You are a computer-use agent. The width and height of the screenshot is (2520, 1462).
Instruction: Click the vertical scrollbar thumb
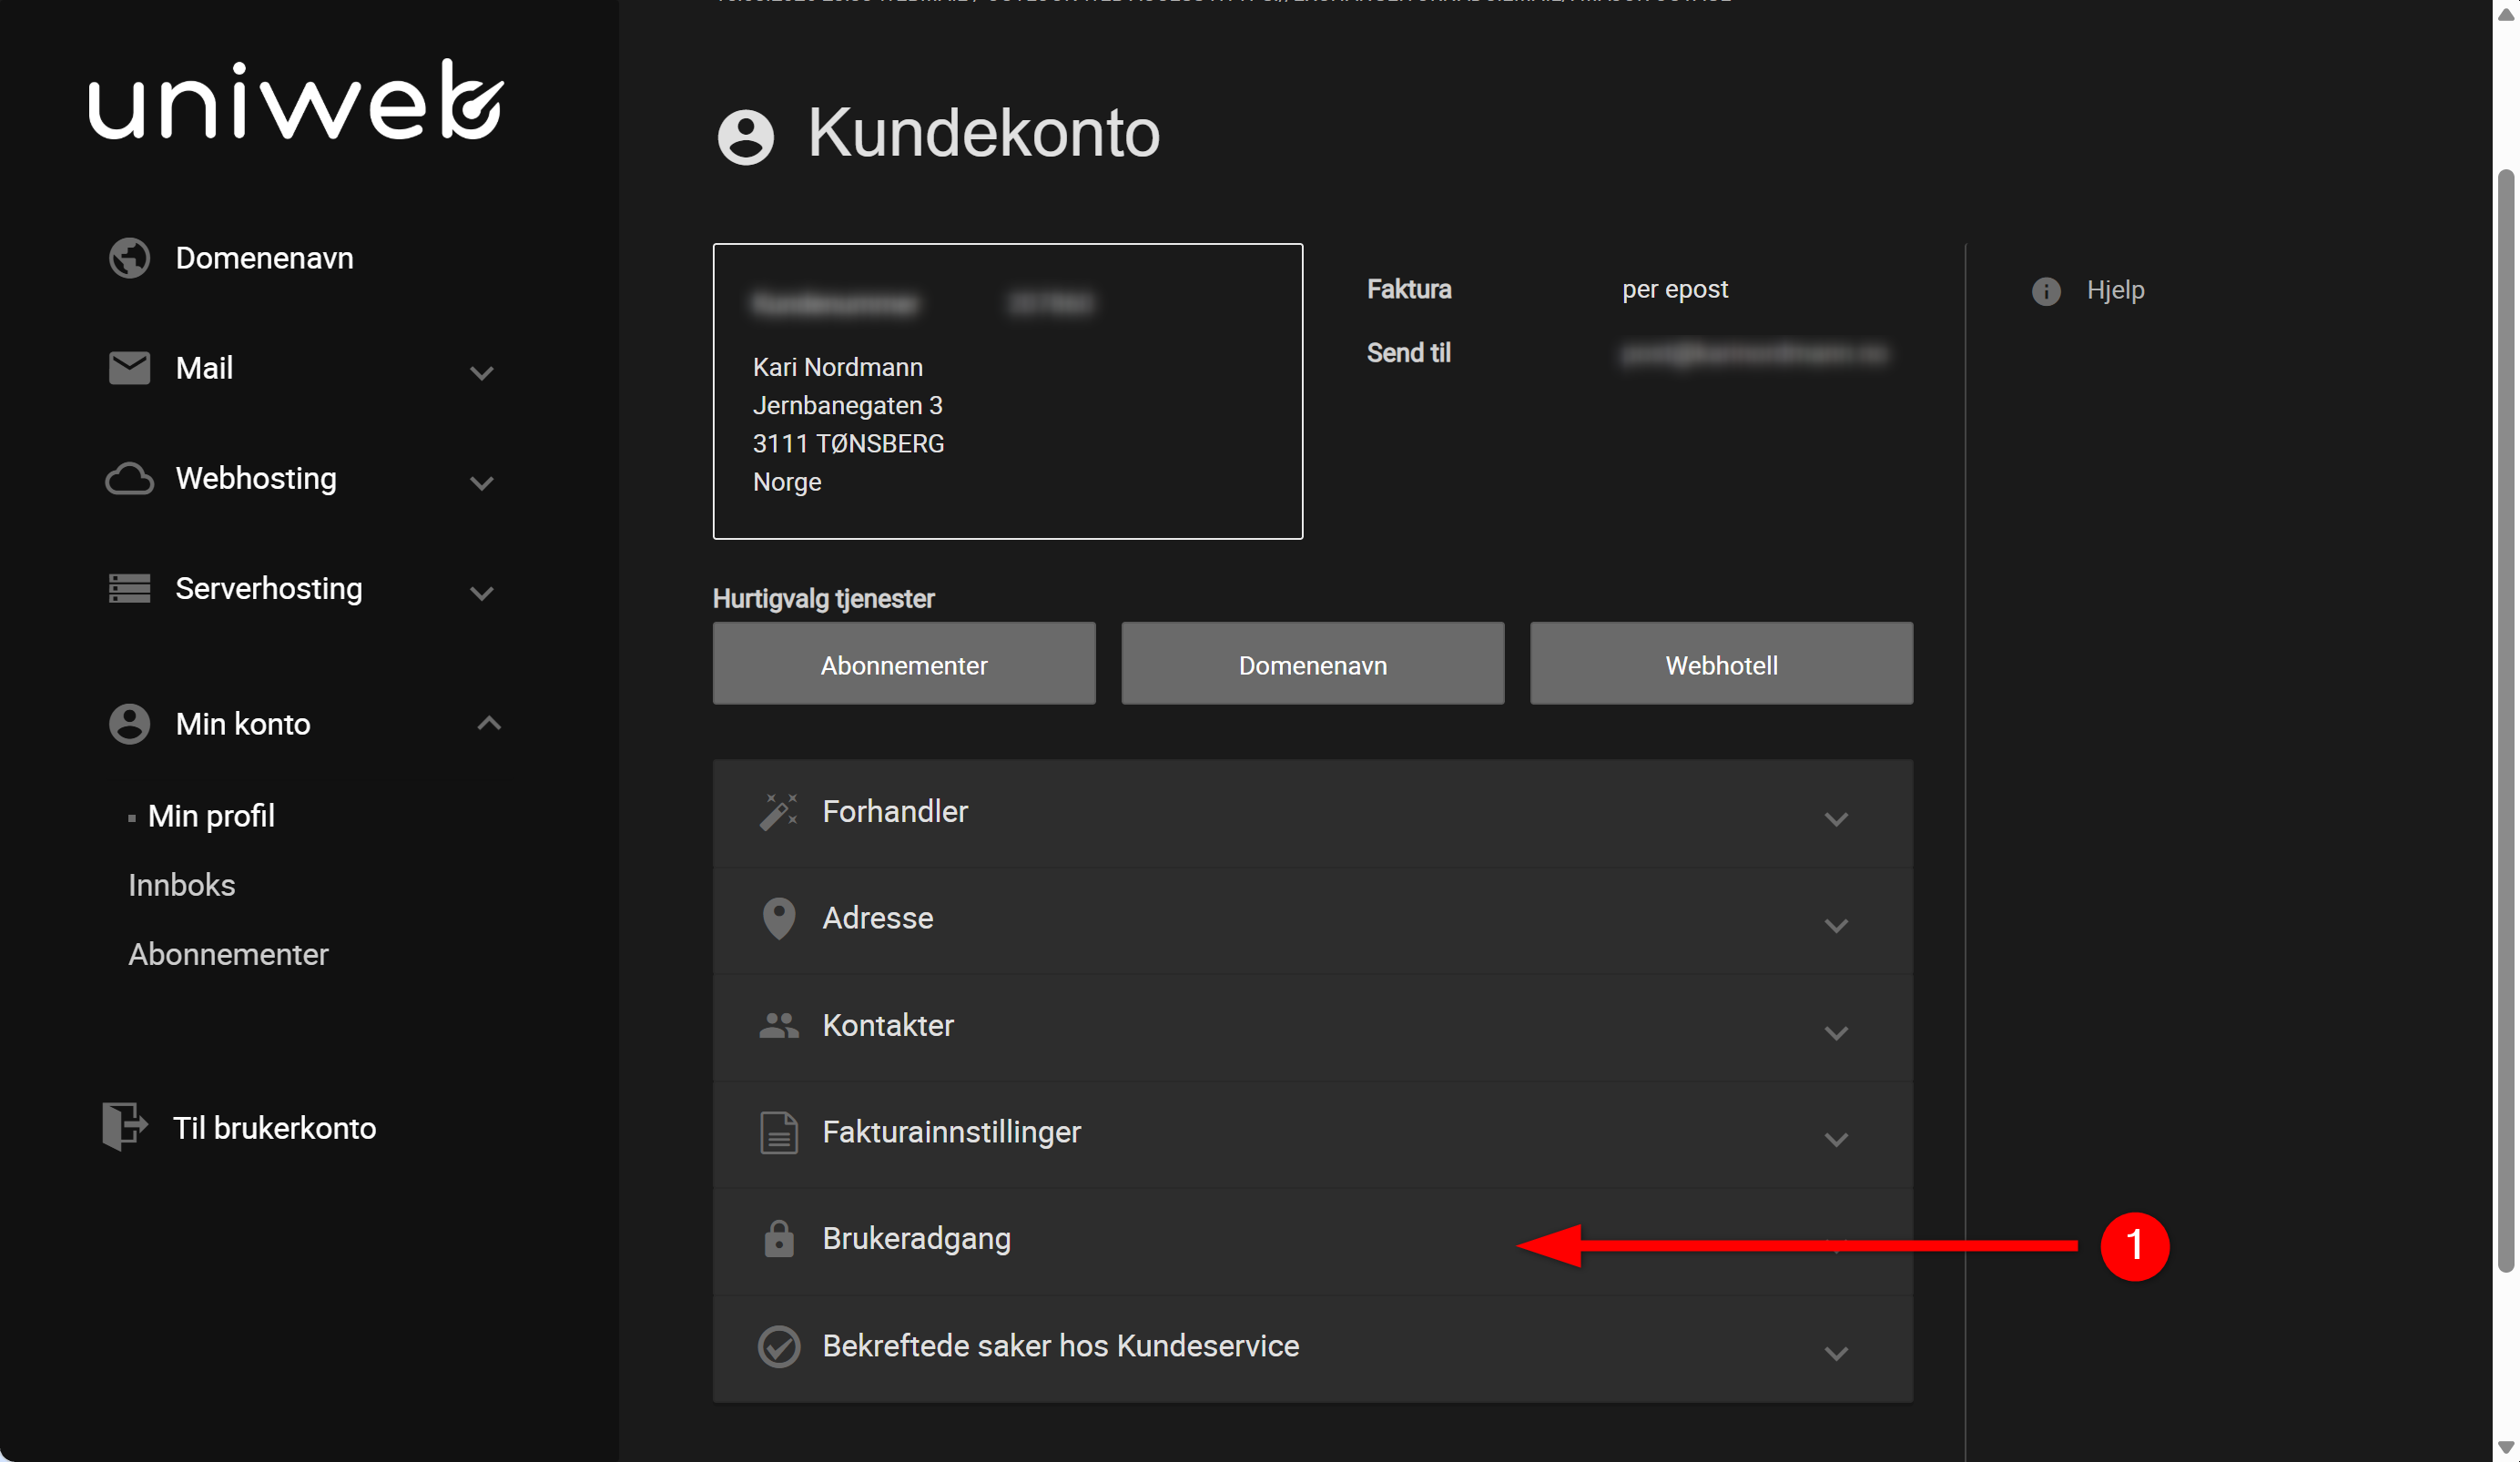click(x=2505, y=720)
